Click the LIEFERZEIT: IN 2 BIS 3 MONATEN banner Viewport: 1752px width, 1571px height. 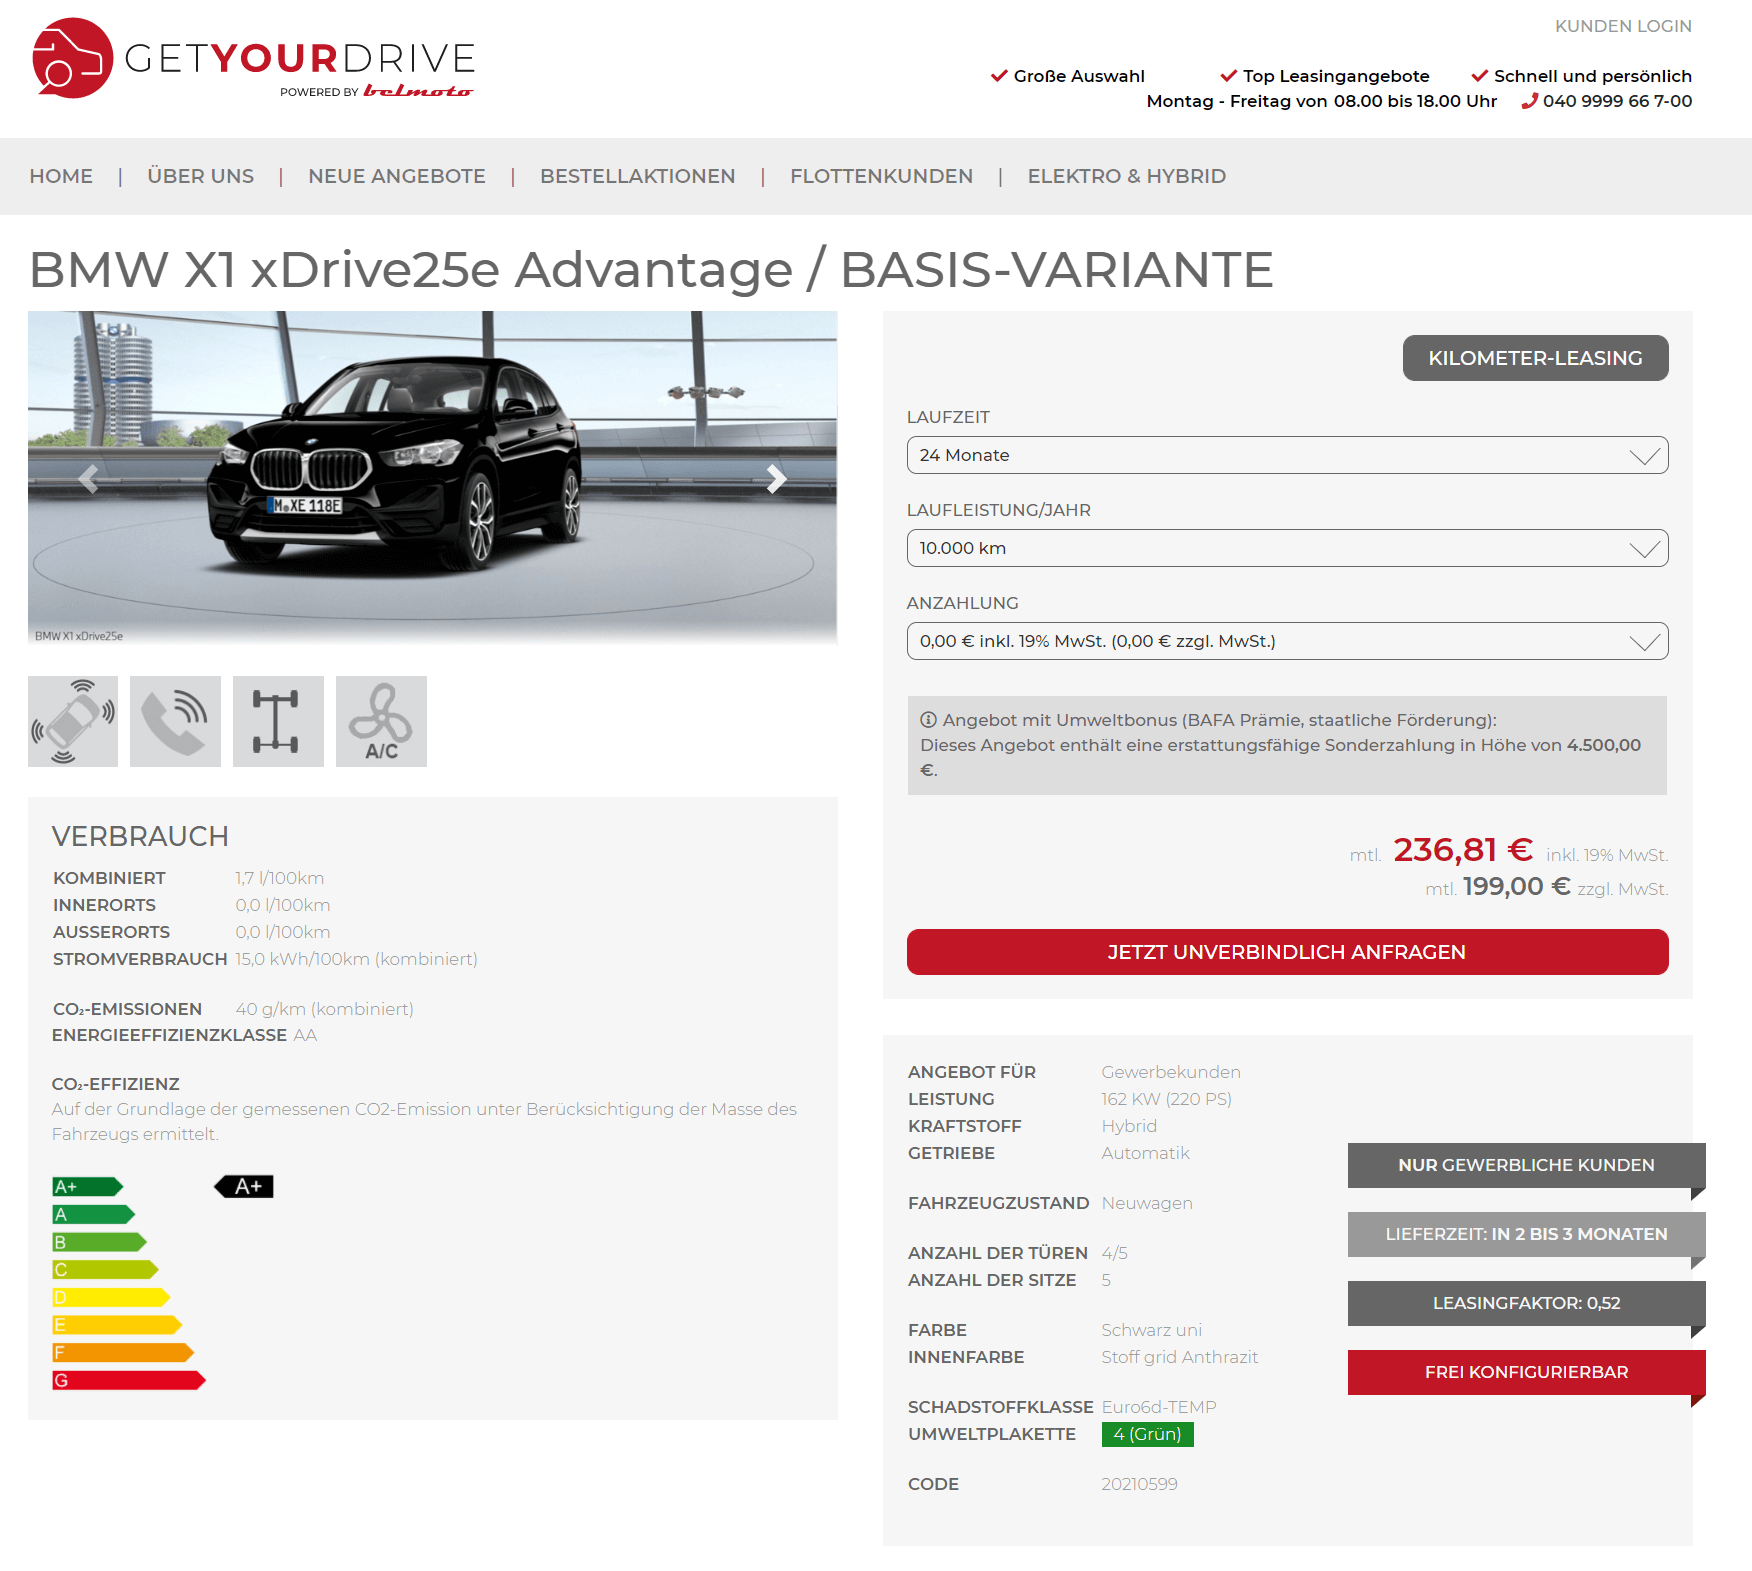tap(1526, 1234)
